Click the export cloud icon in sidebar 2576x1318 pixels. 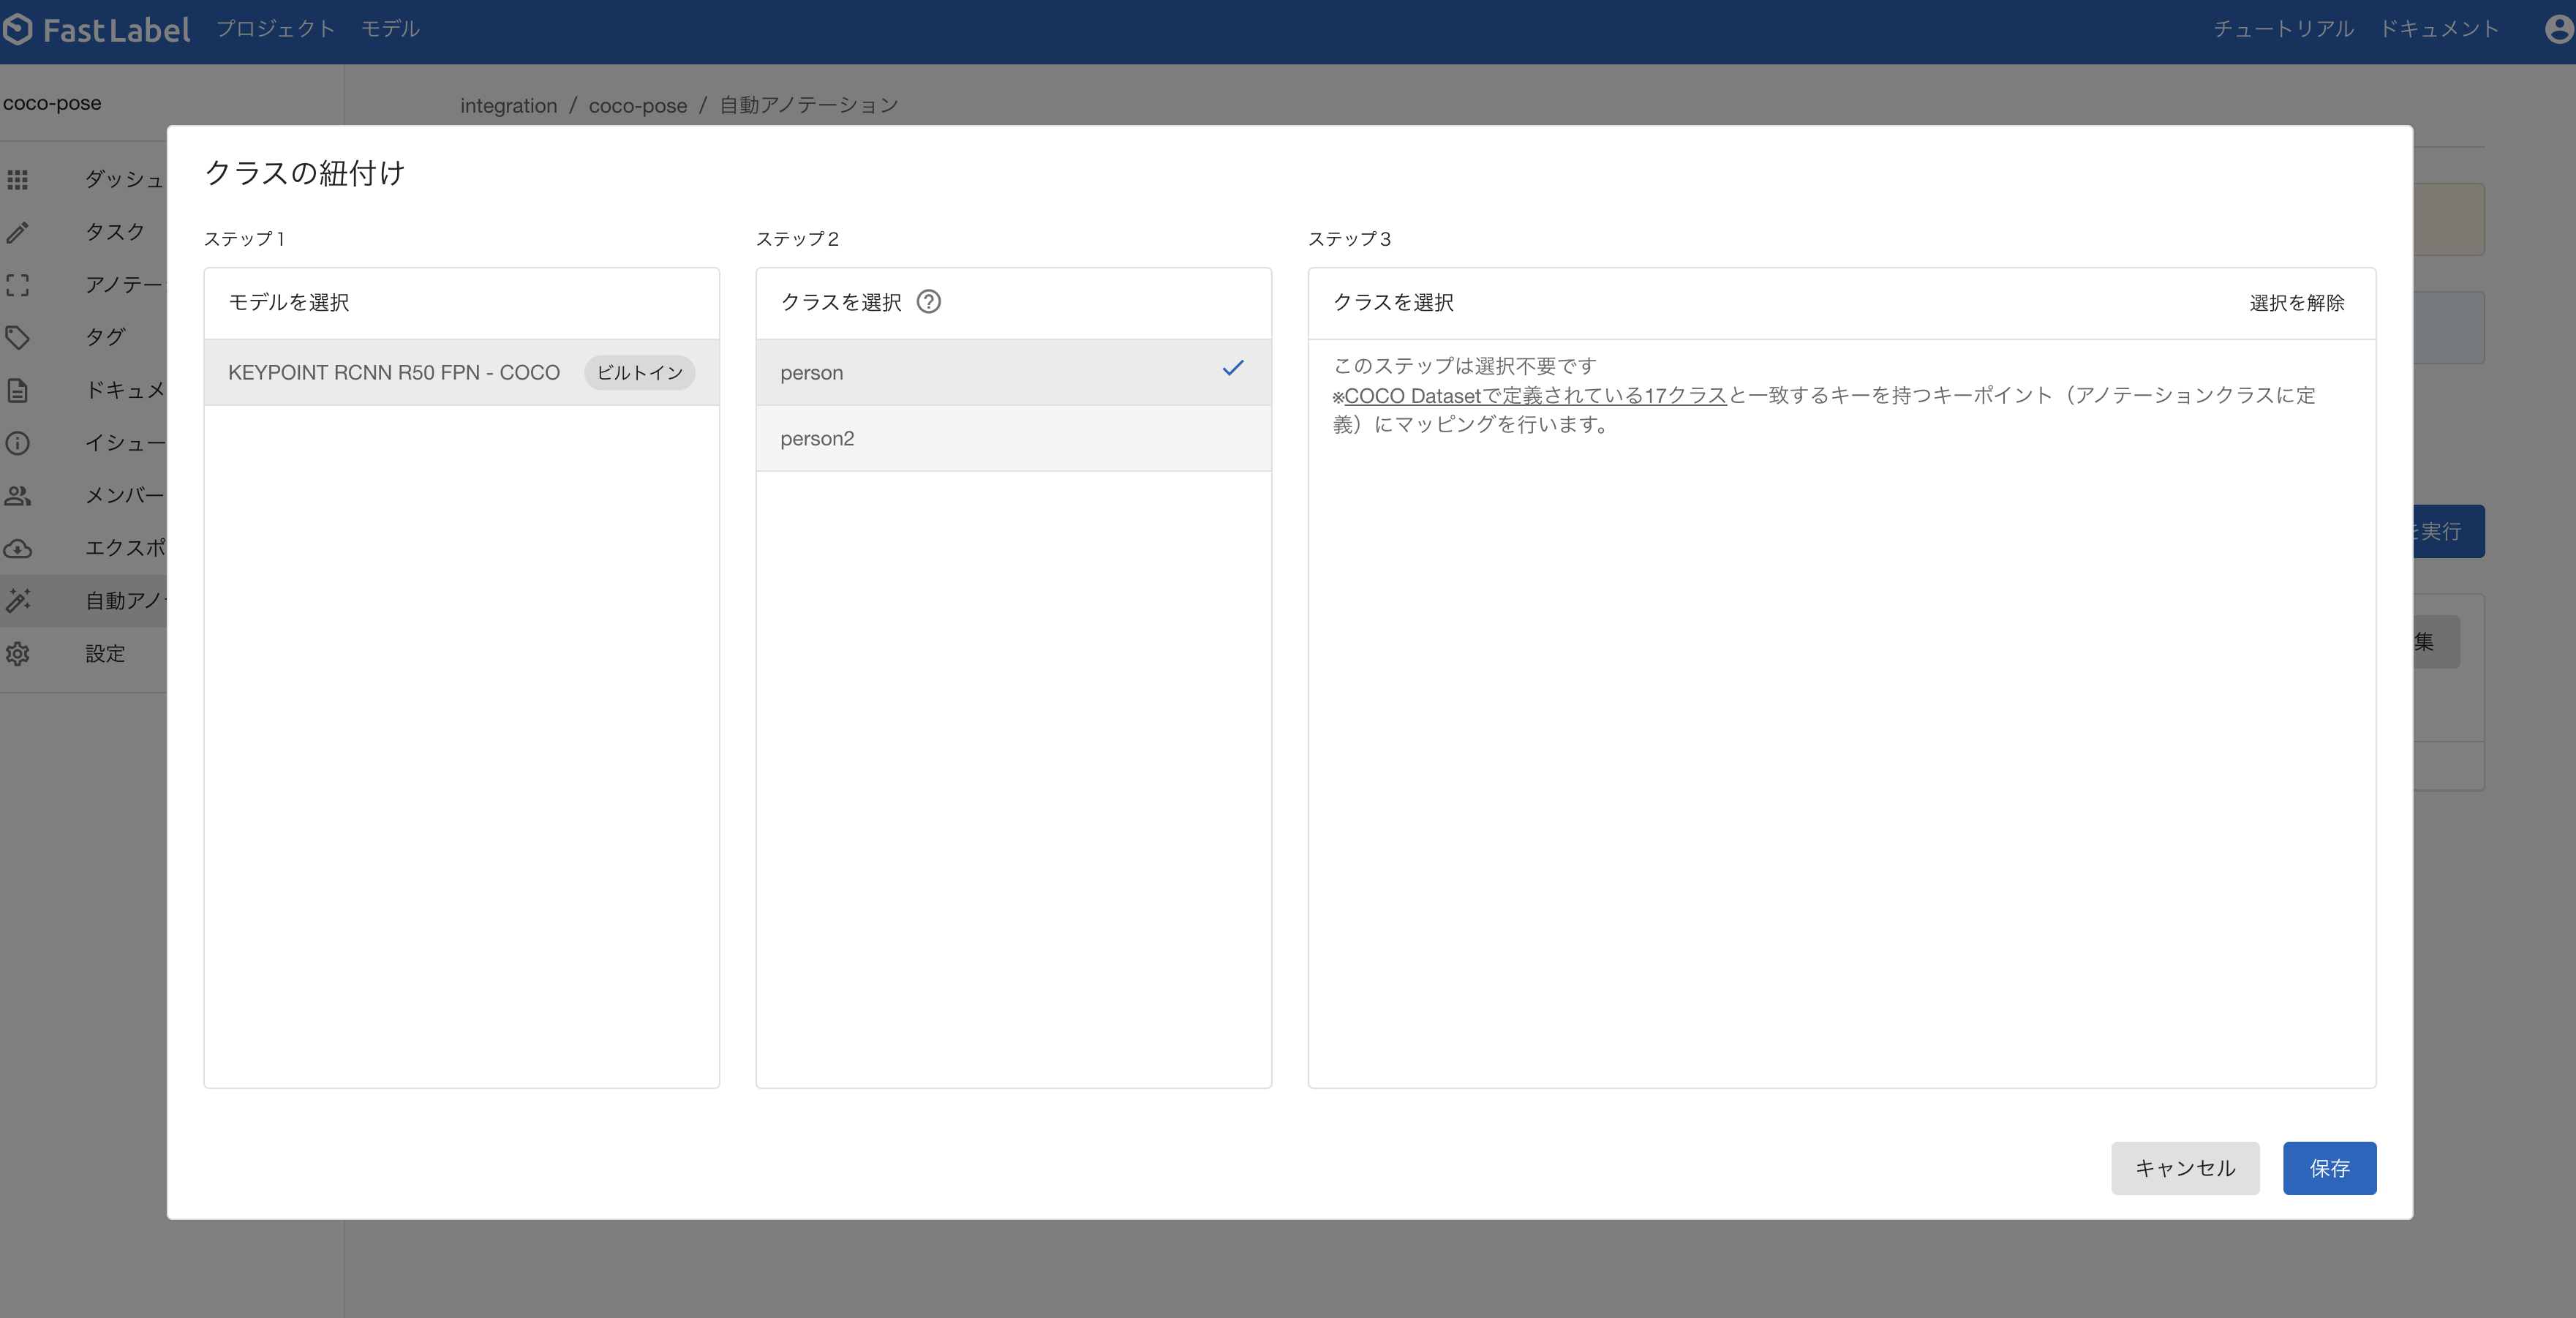(x=18, y=548)
